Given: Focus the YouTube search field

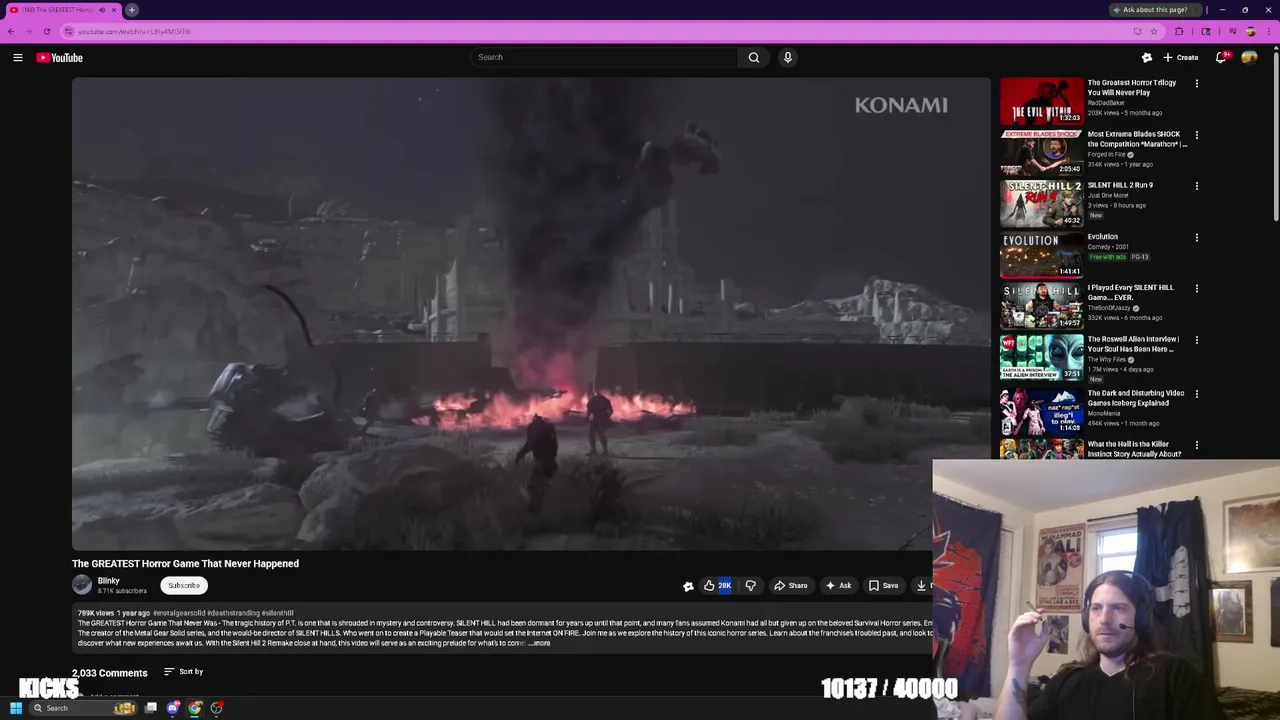Looking at the screenshot, I should coord(605,57).
